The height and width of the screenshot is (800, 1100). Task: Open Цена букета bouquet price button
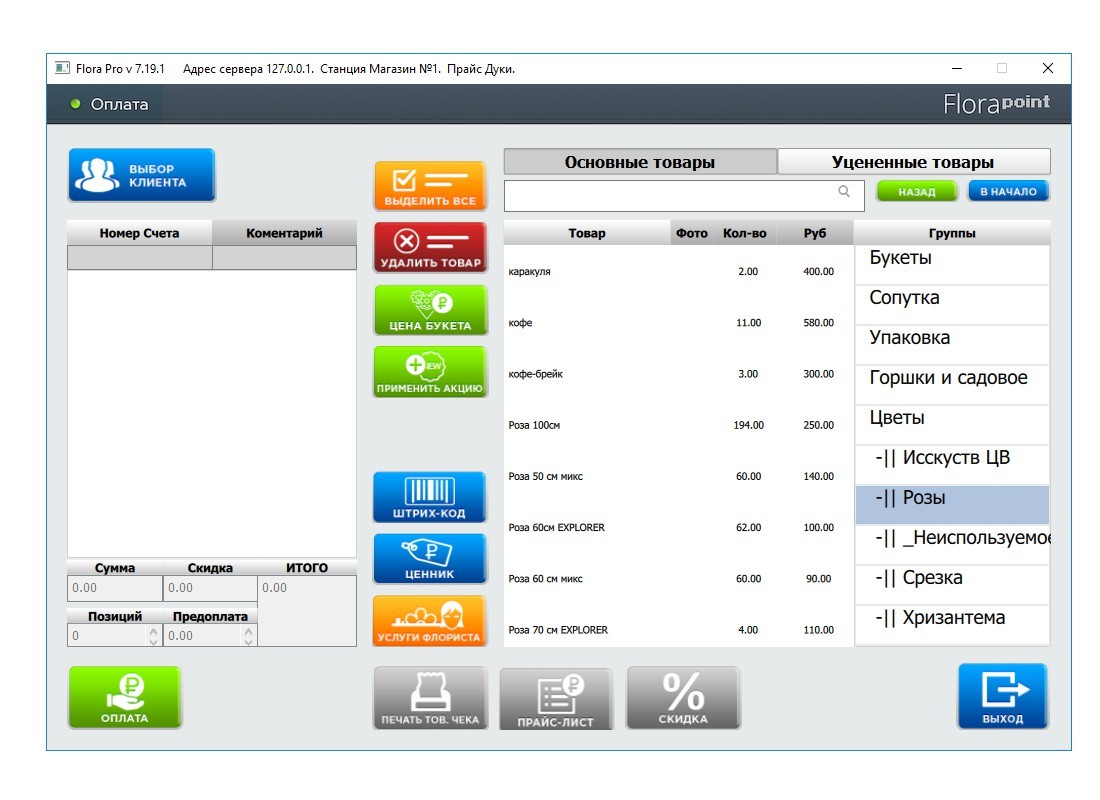(x=430, y=310)
